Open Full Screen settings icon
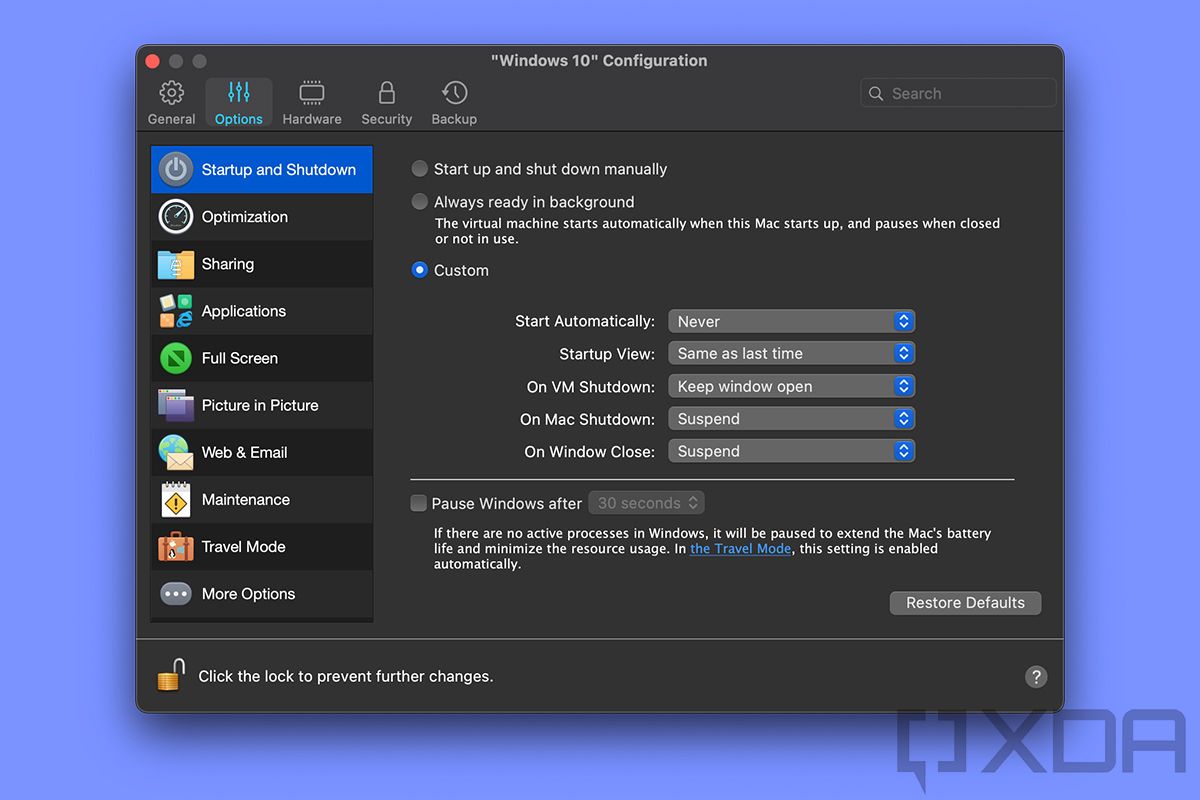Screen dimensions: 1200x800 coord(176,358)
